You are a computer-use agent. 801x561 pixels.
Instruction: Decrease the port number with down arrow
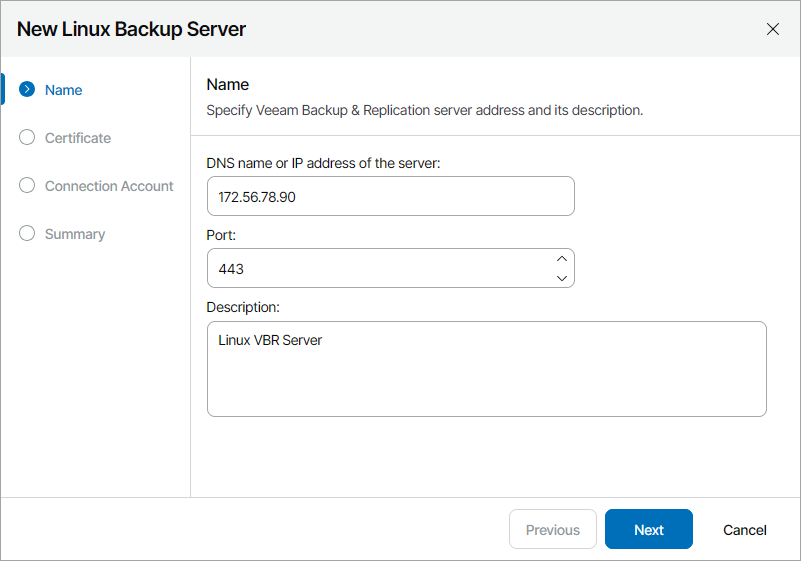pos(562,277)
